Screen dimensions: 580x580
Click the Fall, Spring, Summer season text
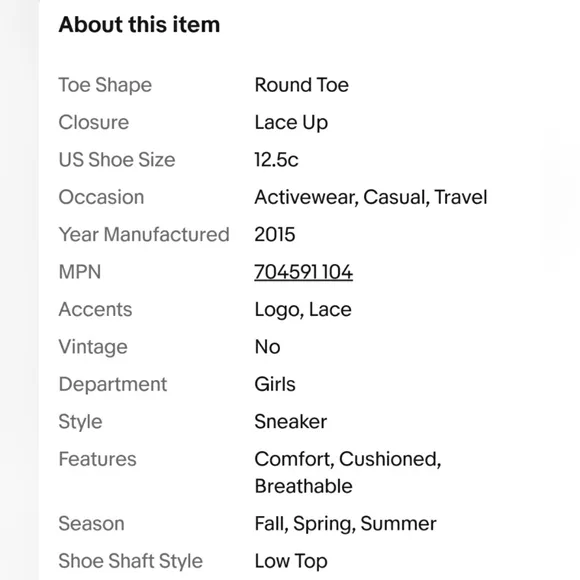(345, 524)
